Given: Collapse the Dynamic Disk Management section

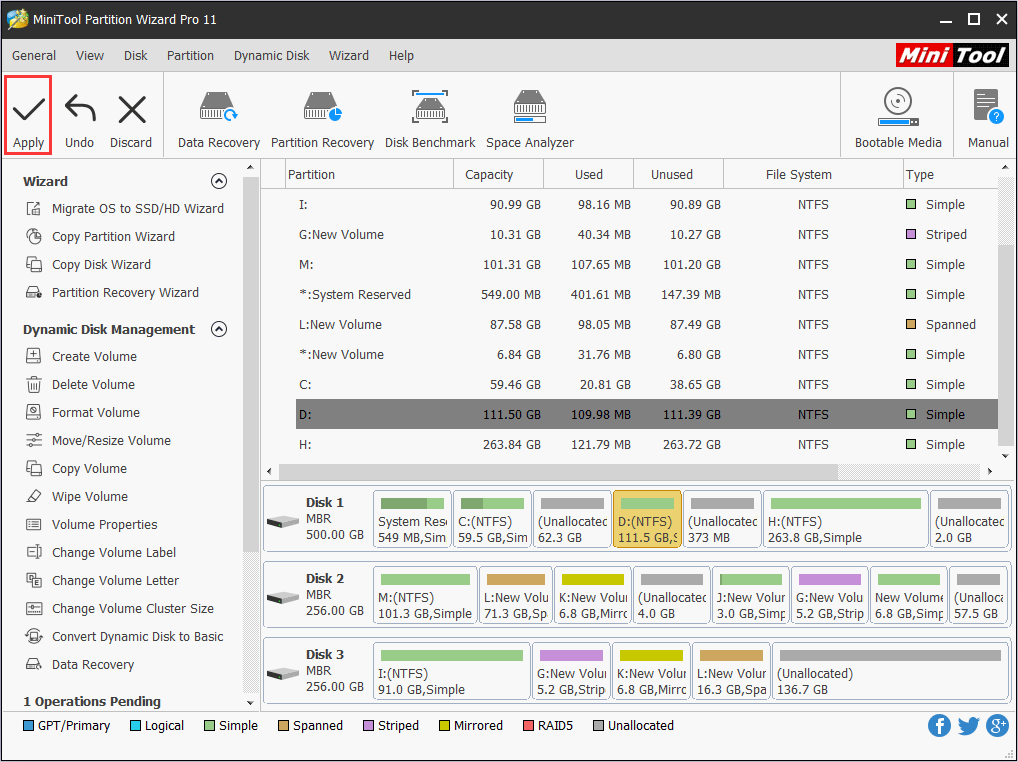Looking at the screenshot, I should click(x=219, y=329).
